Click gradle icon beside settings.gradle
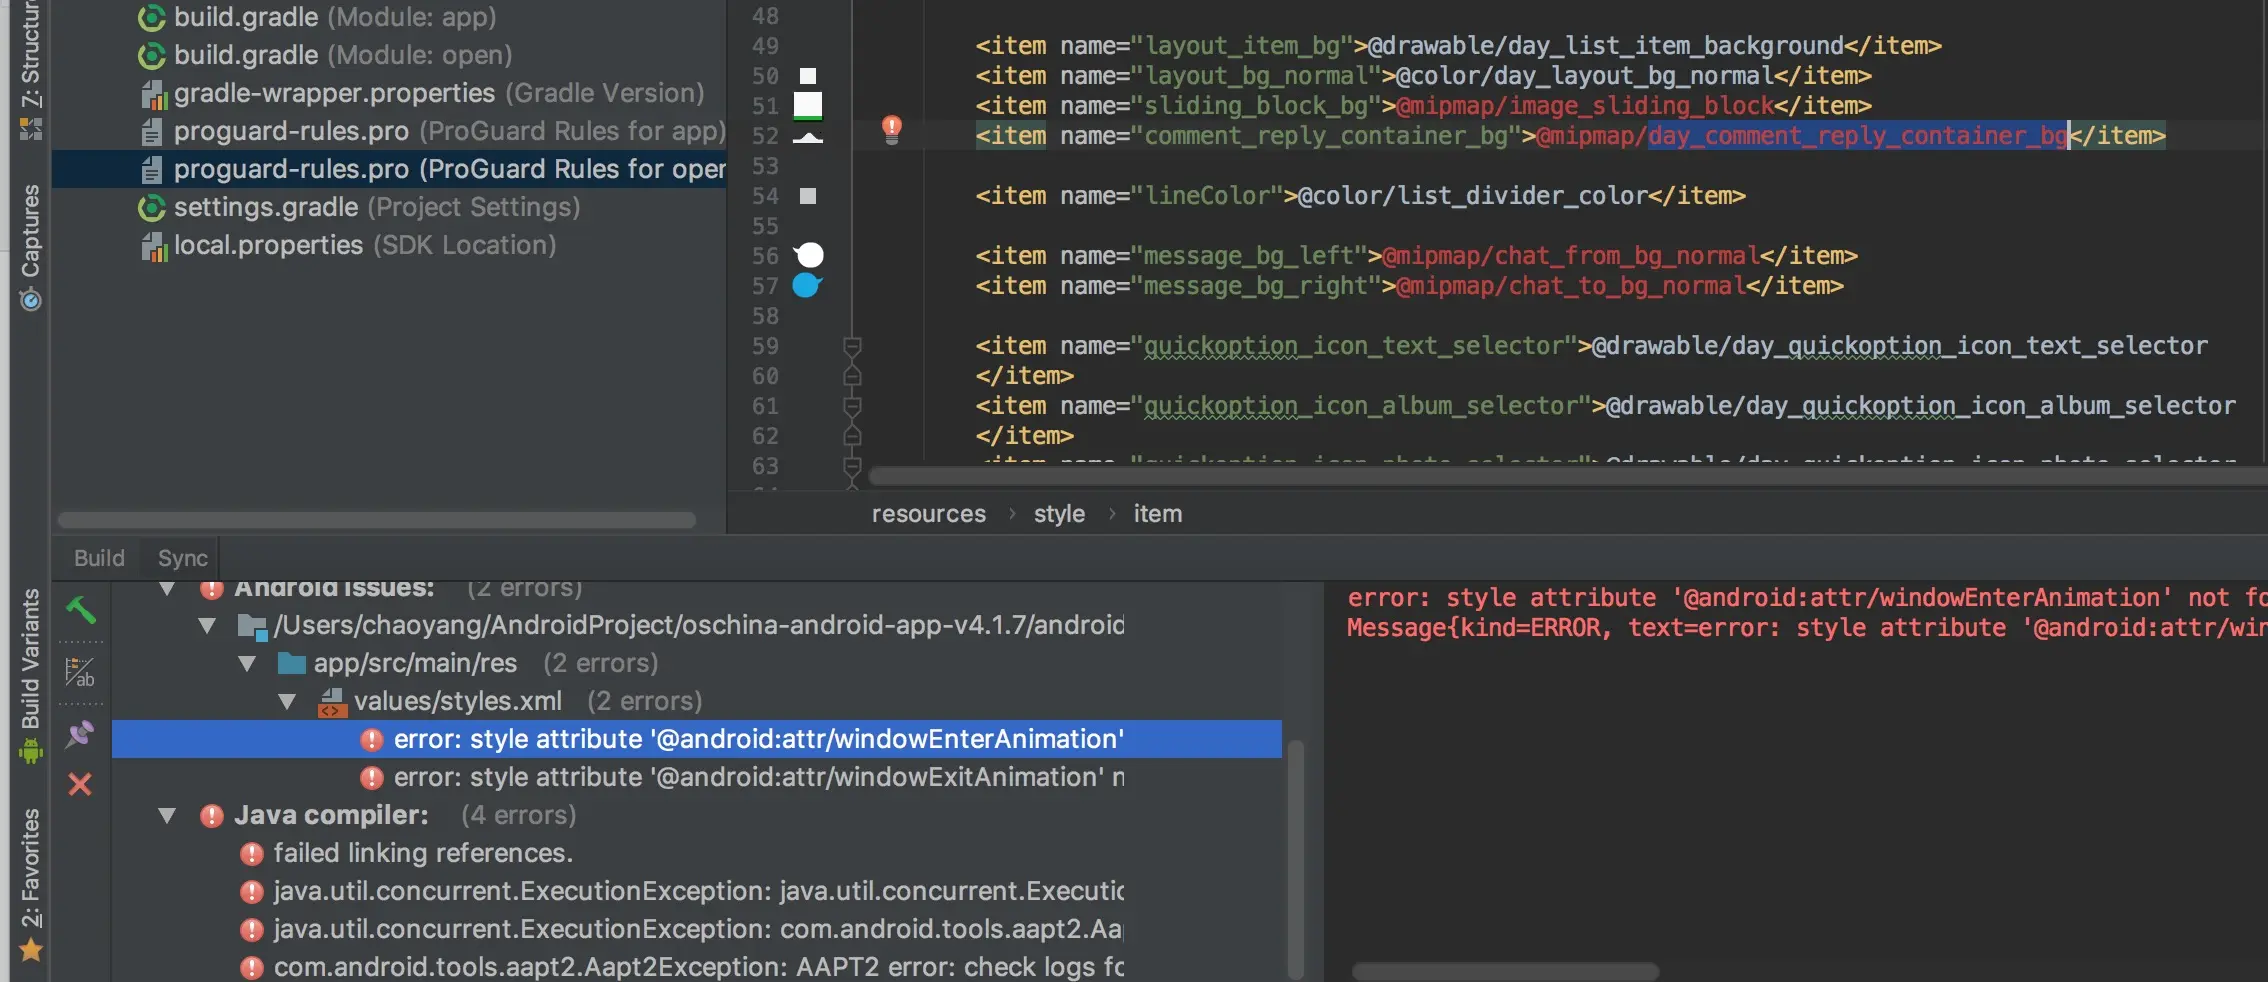The height and width of the screenshot is (982, 2268). pyautogui.click(x=152, y=207)
